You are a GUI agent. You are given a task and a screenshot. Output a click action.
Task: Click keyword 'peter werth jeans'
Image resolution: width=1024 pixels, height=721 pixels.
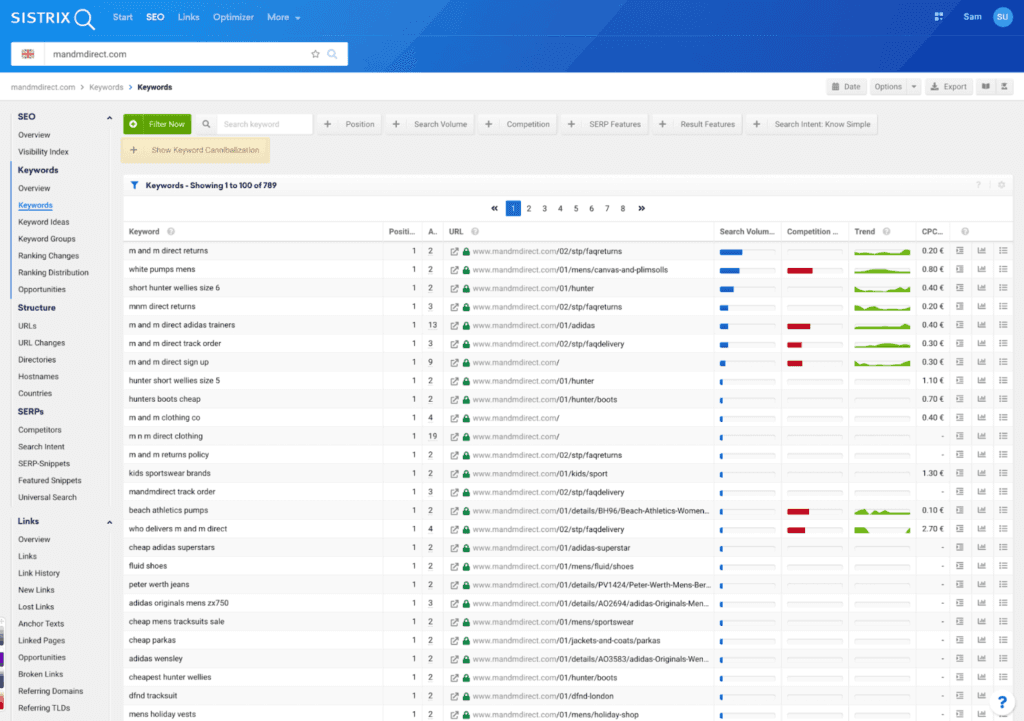point(159,585)
